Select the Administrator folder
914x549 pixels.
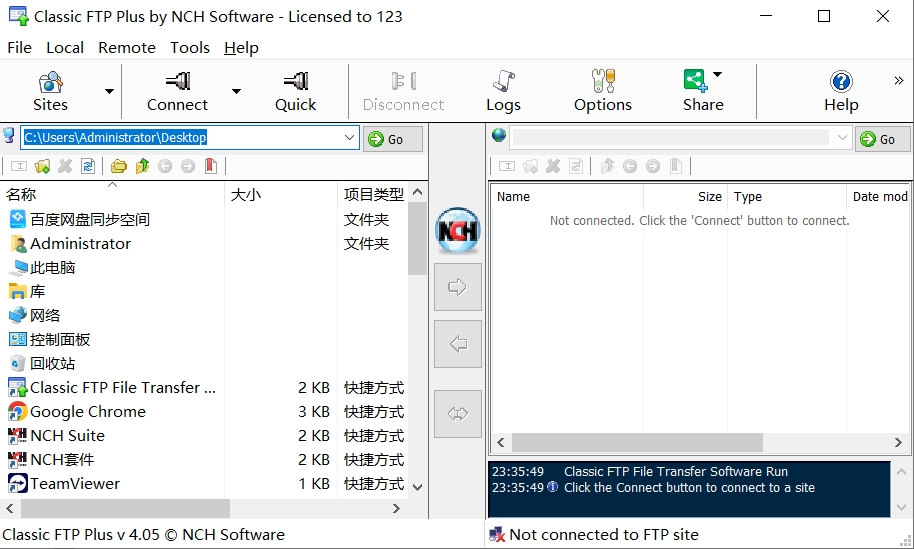80,244
